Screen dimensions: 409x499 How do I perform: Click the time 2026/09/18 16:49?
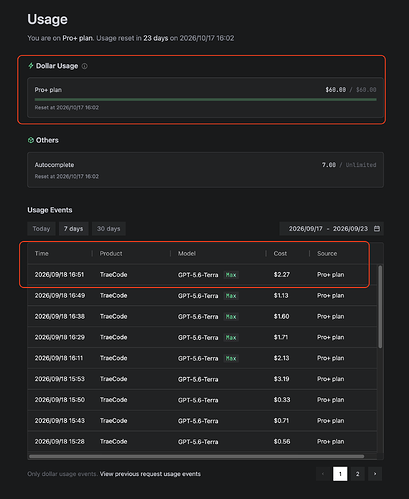(x=60, y=296)
